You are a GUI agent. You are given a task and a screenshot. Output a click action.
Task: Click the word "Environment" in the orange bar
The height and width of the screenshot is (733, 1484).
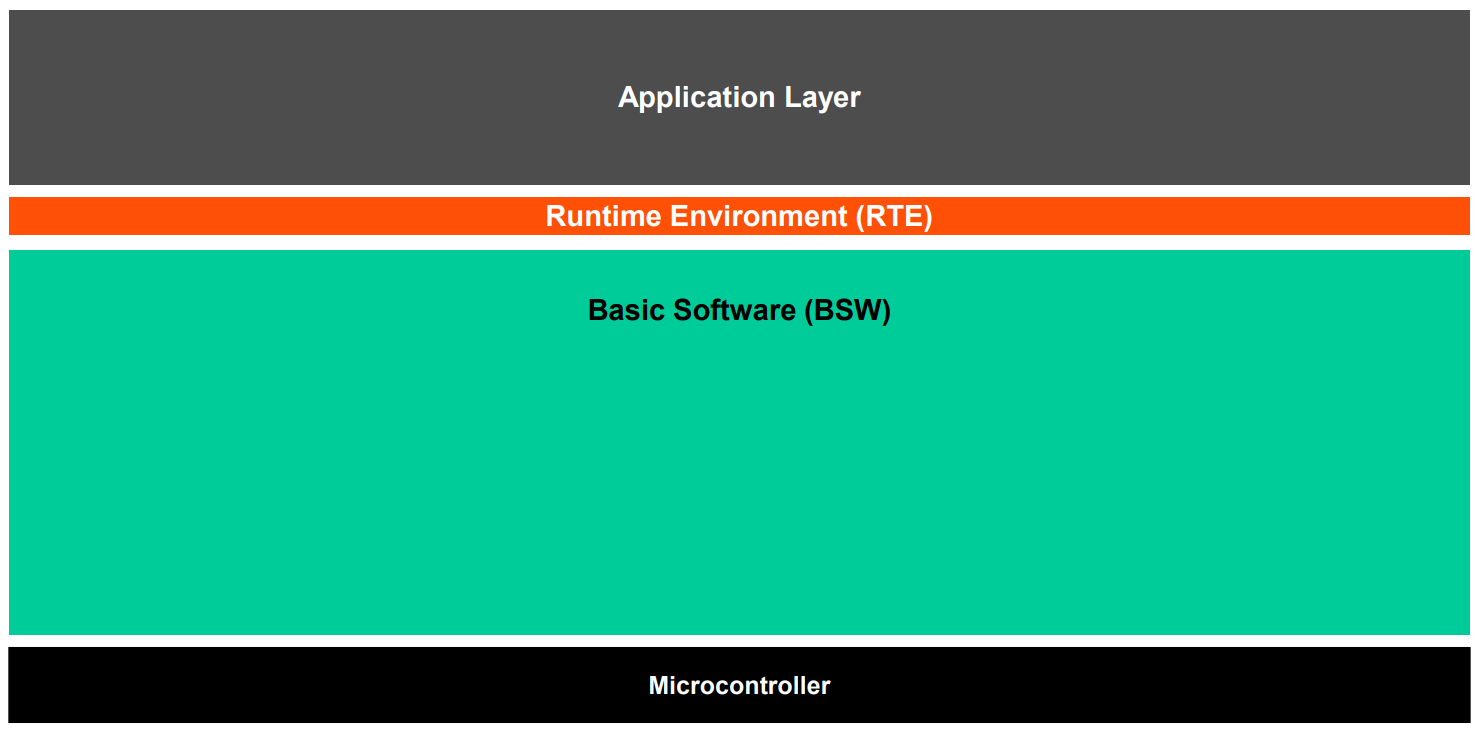pos(759,216)
